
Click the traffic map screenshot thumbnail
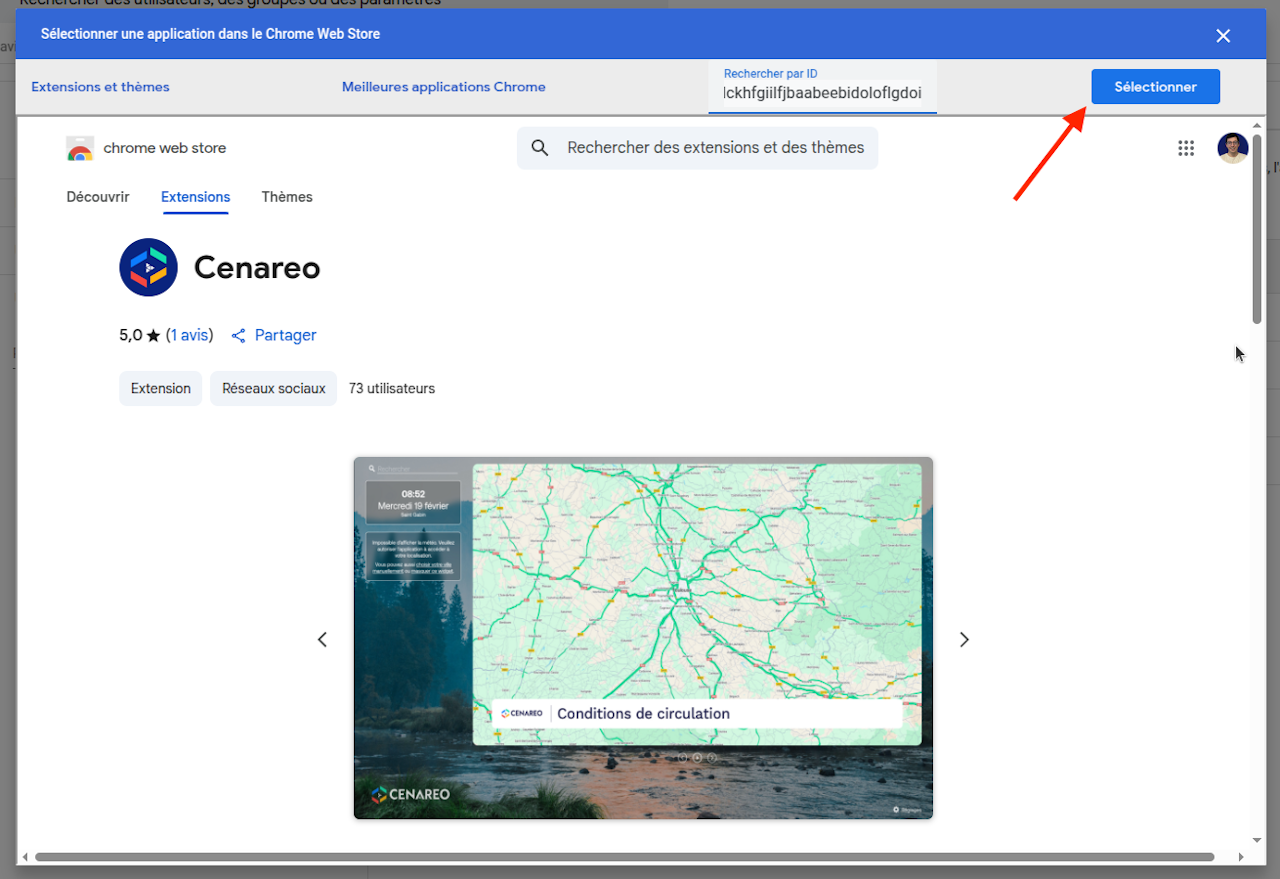coord(643,638)
